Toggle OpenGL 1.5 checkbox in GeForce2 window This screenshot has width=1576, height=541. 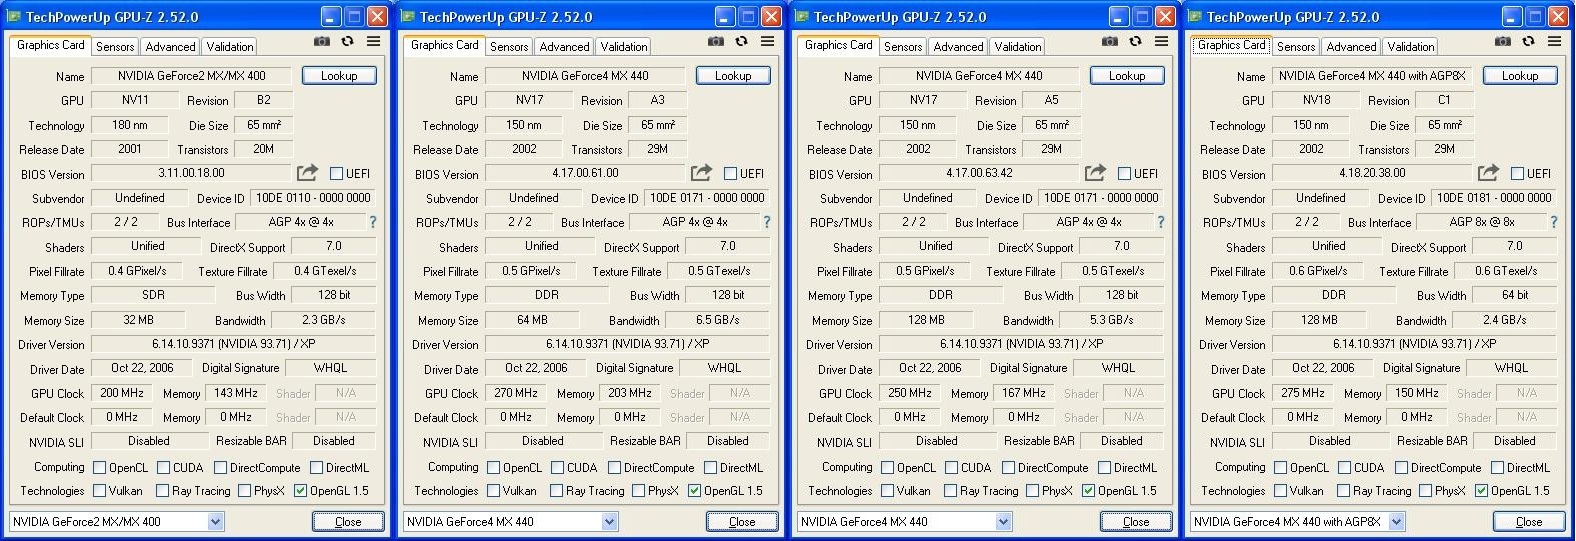300,491
